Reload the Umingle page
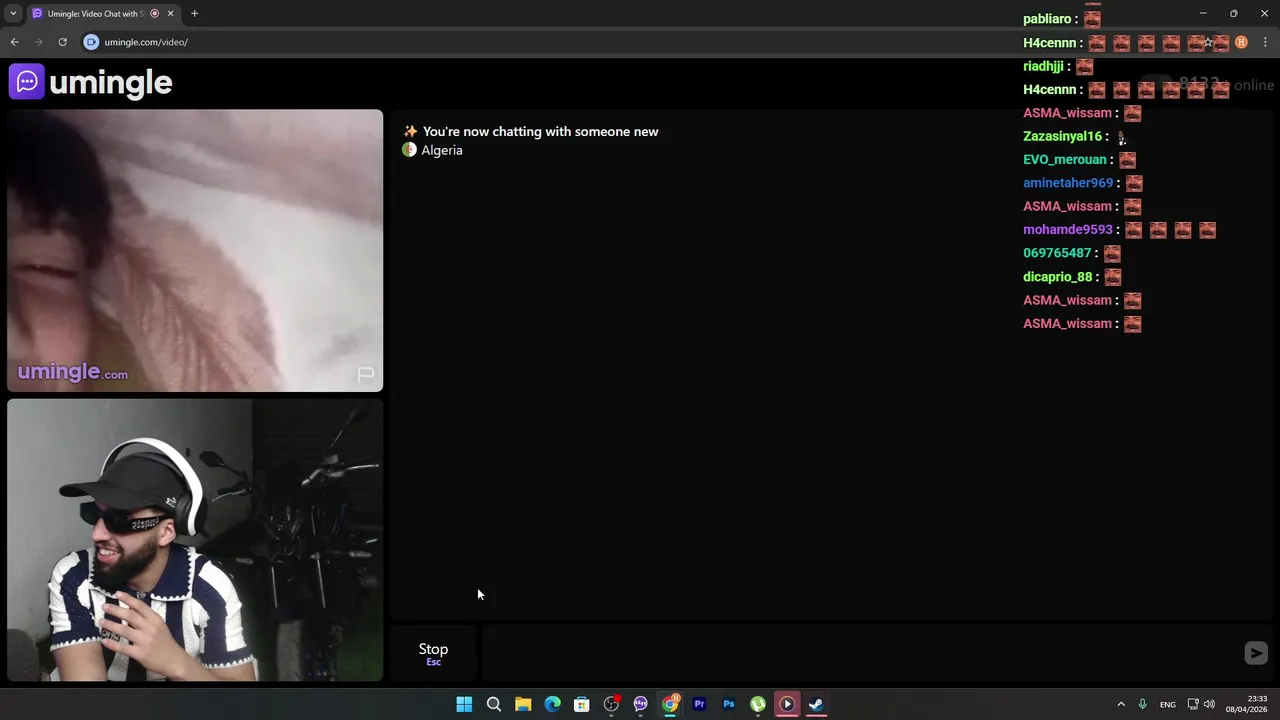 62,42
